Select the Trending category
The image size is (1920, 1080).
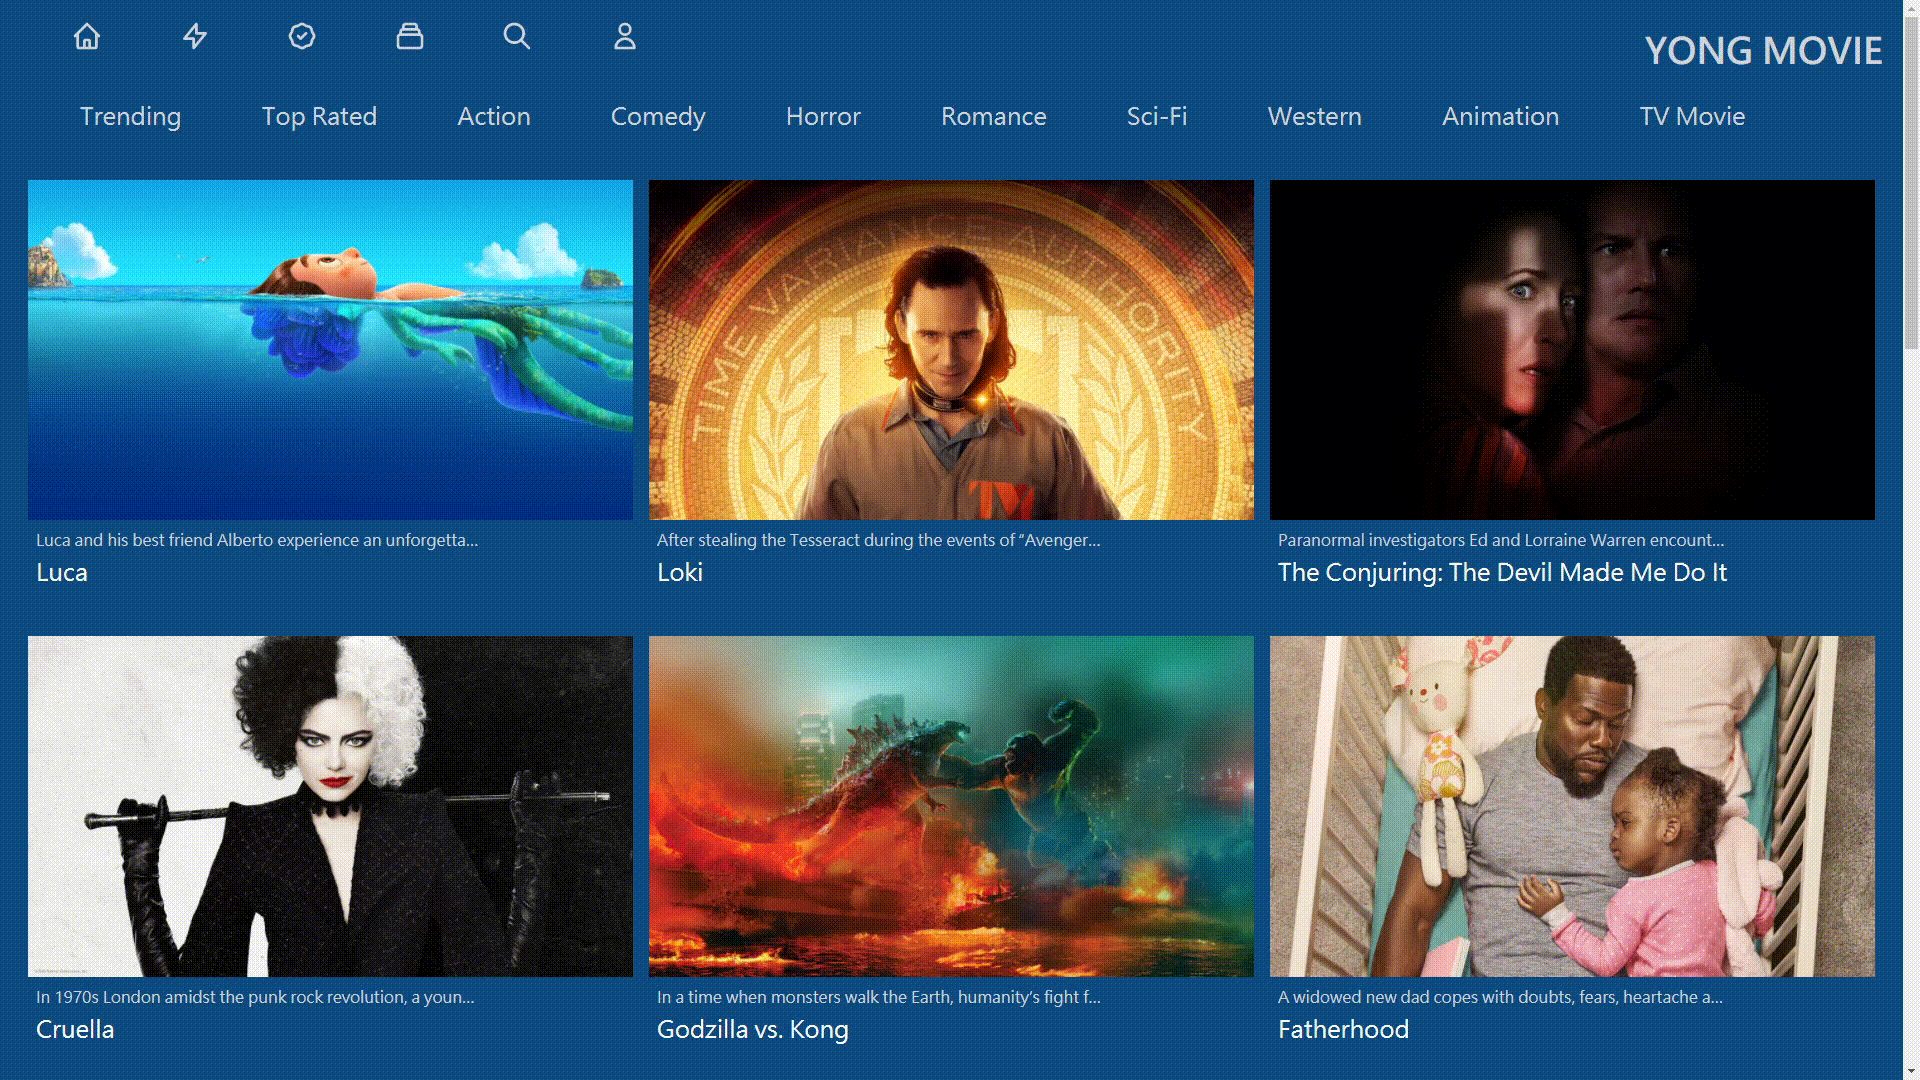coord(130,116)
